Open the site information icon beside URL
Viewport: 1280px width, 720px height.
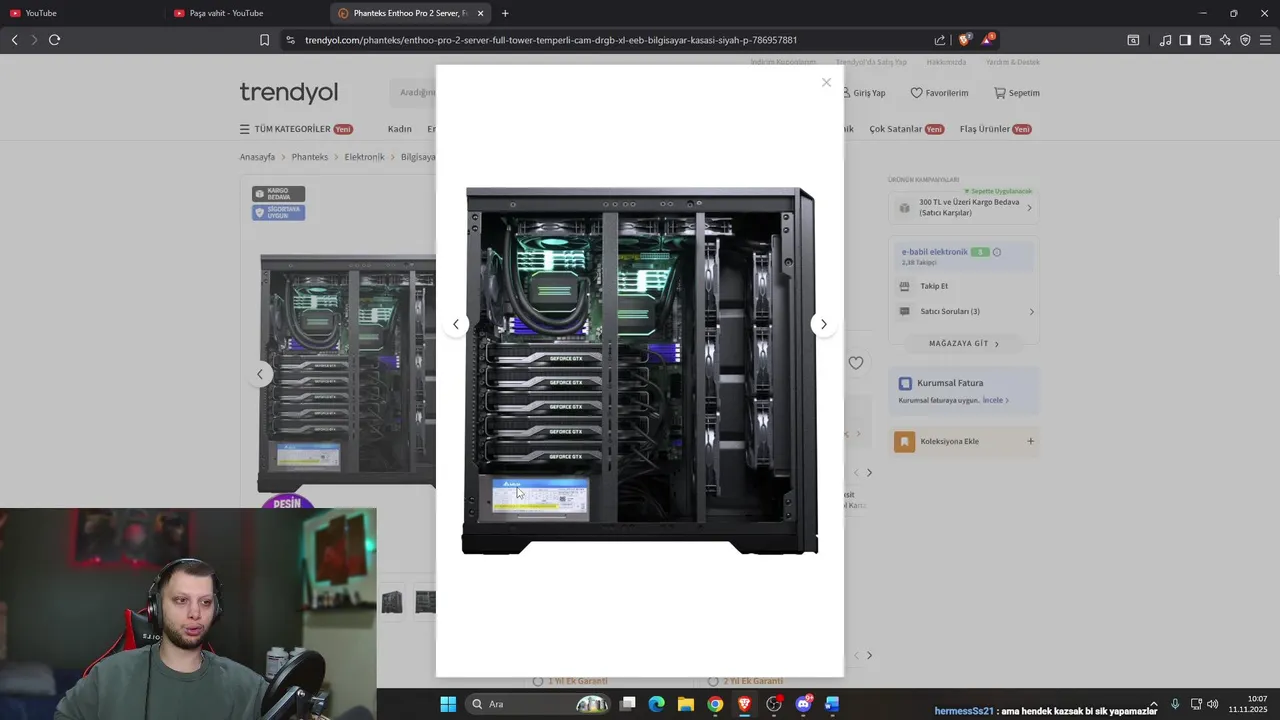[x=290, y=40]
